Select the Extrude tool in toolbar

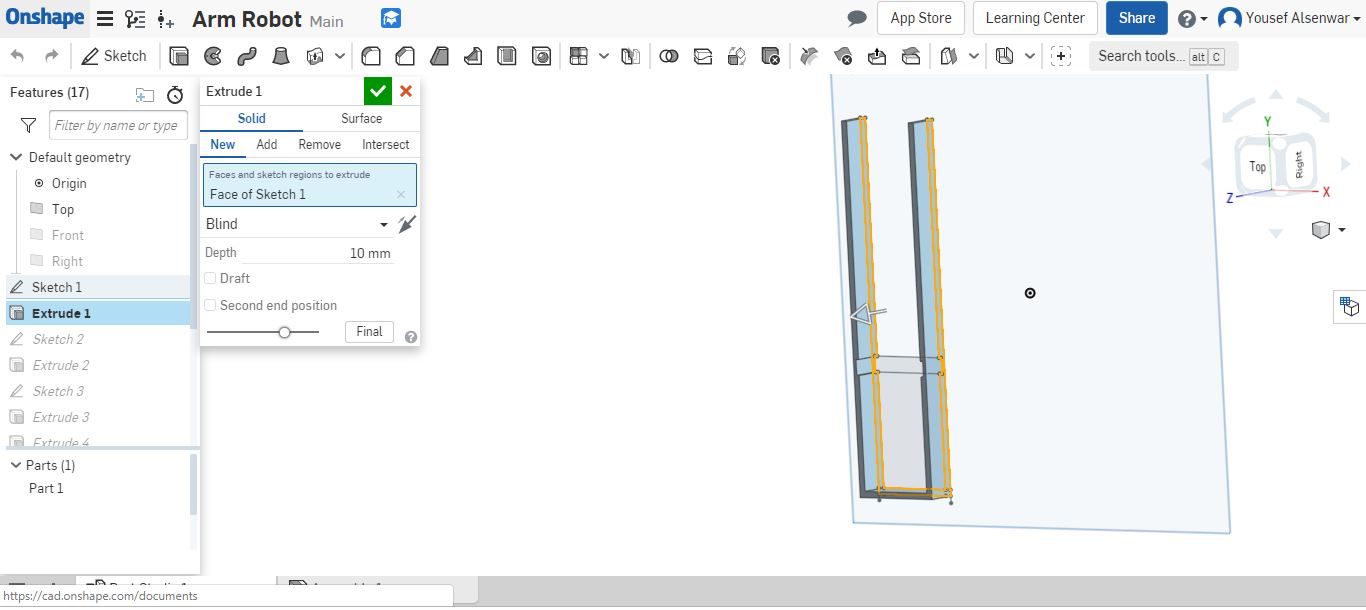point(179,56)
